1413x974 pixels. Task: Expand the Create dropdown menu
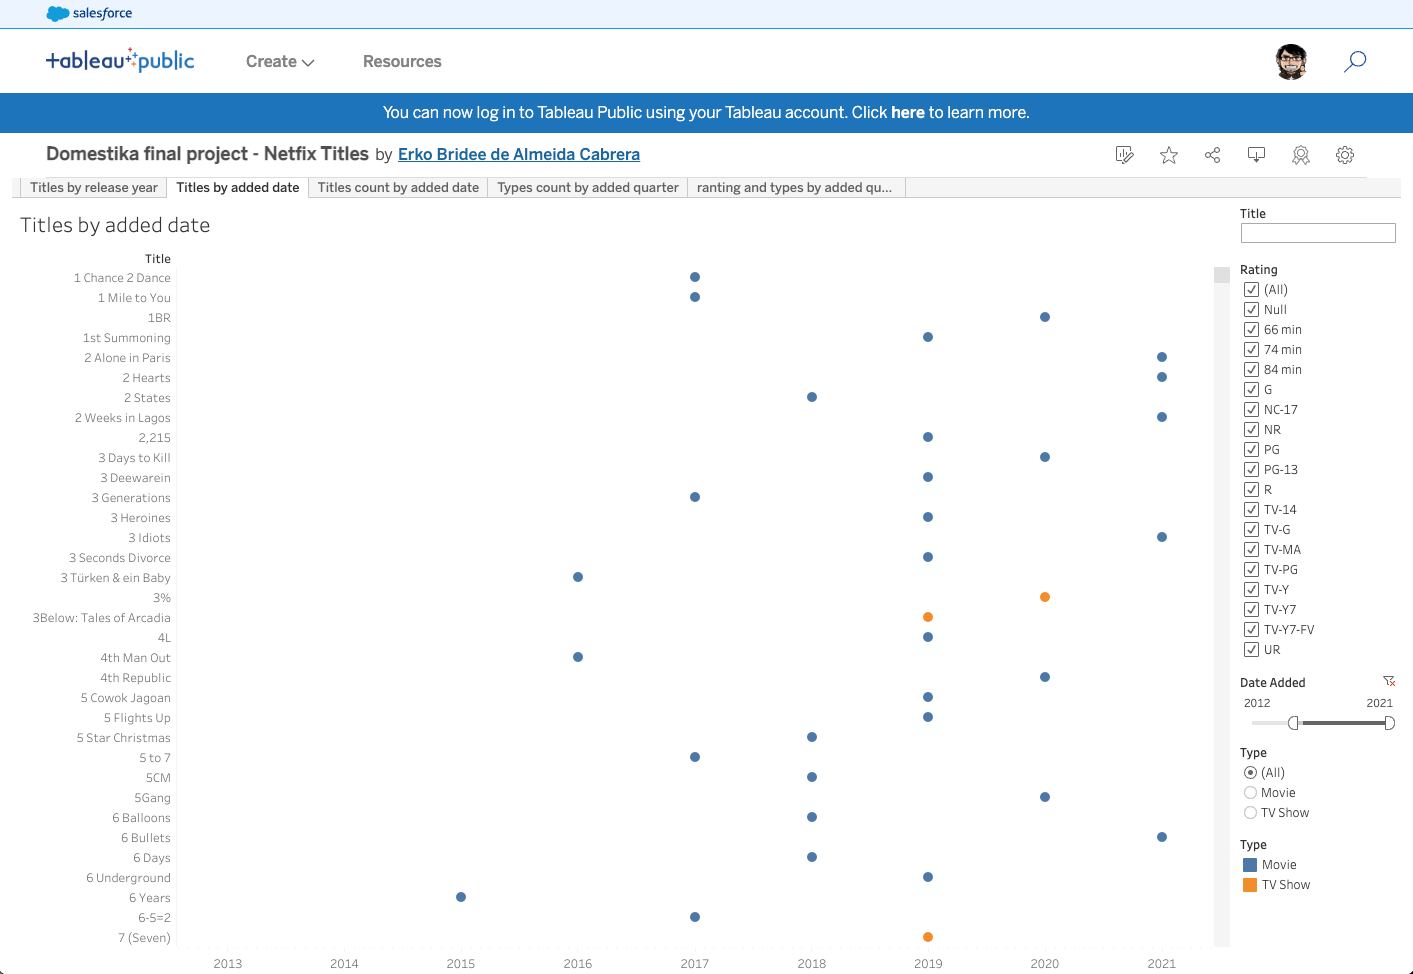(280, 61)
